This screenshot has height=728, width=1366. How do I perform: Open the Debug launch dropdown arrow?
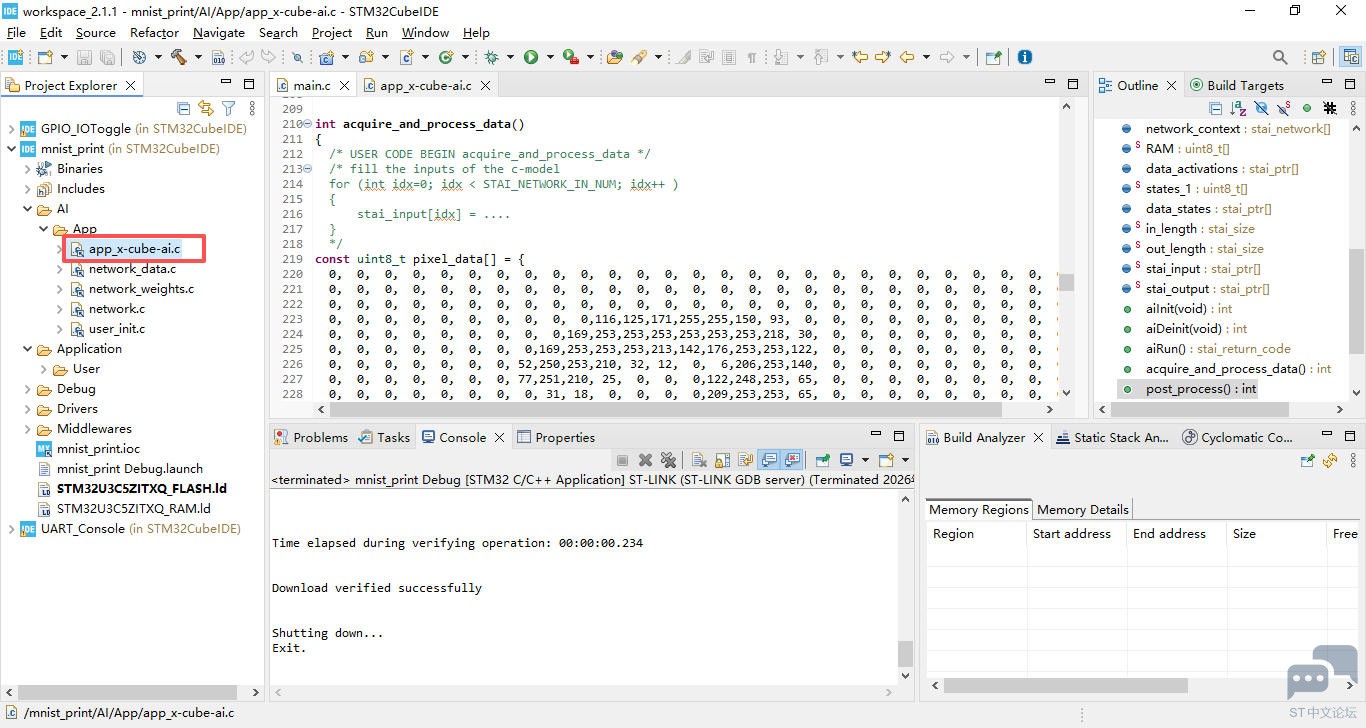pyautogui.click(x=511, y=57)
